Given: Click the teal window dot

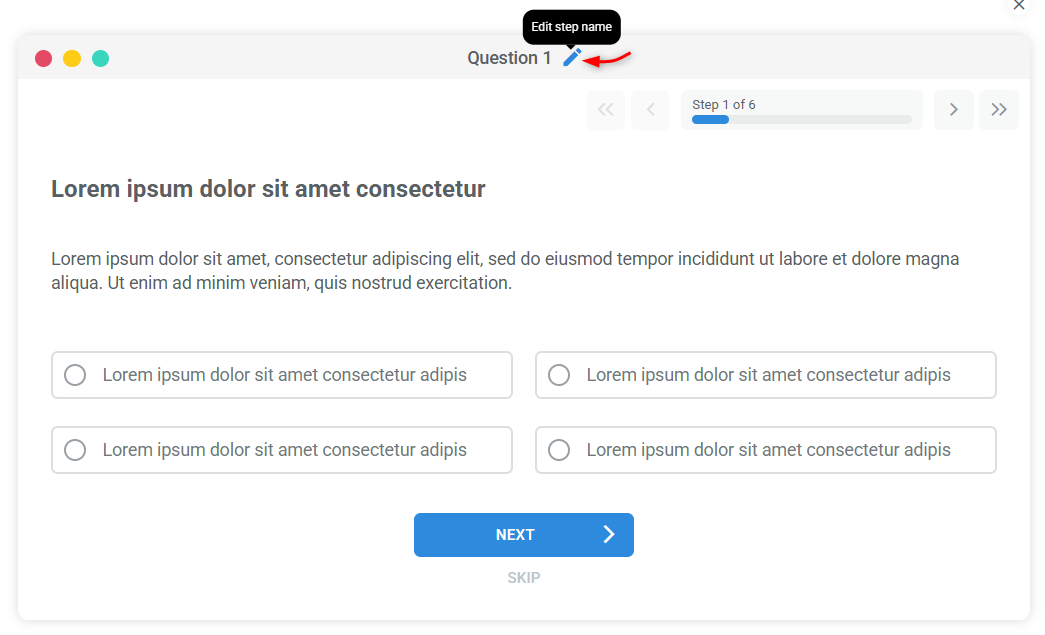Looking at the screenshot, I should (100, 58).
